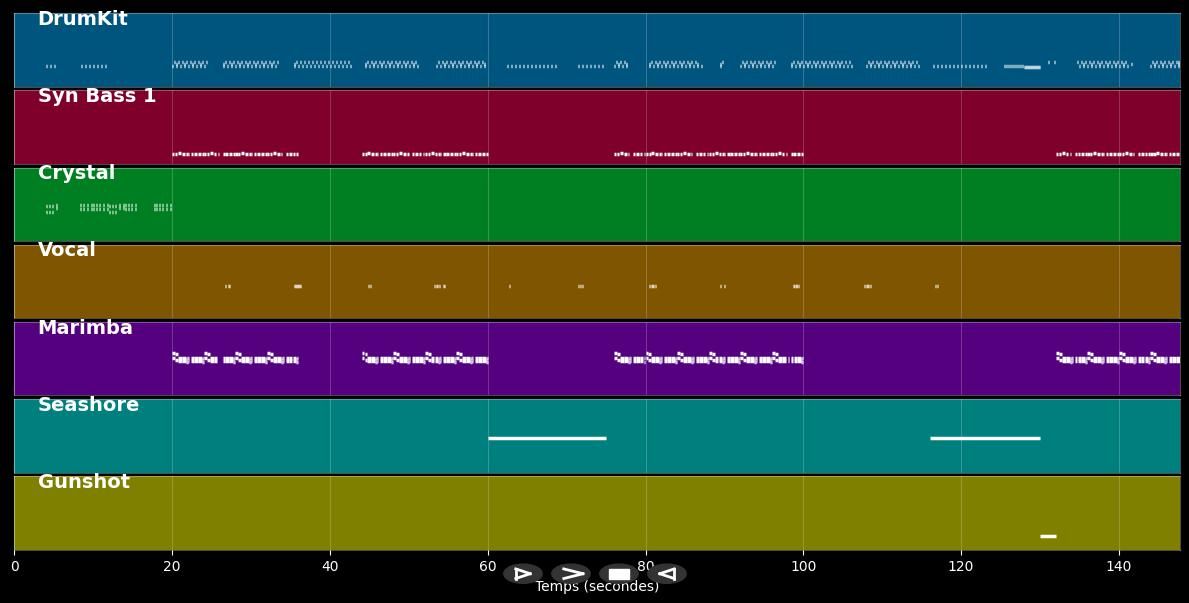1189x603 pixels.
Task: Select the Seashore track label
Action: [88, 405]
